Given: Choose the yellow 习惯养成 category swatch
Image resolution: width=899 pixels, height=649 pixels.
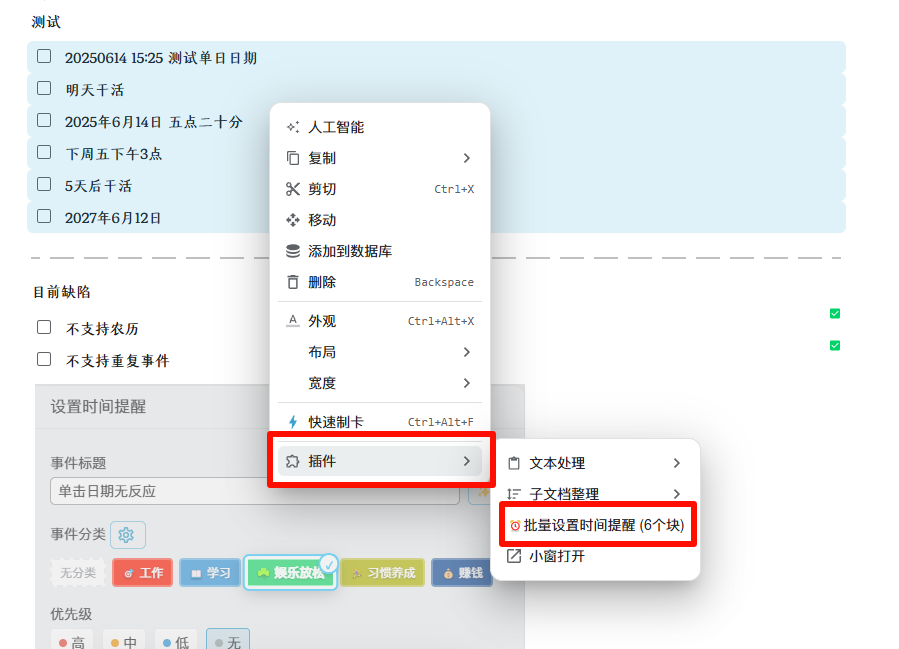Looking at the screenshot, I should tap(383, 573).
